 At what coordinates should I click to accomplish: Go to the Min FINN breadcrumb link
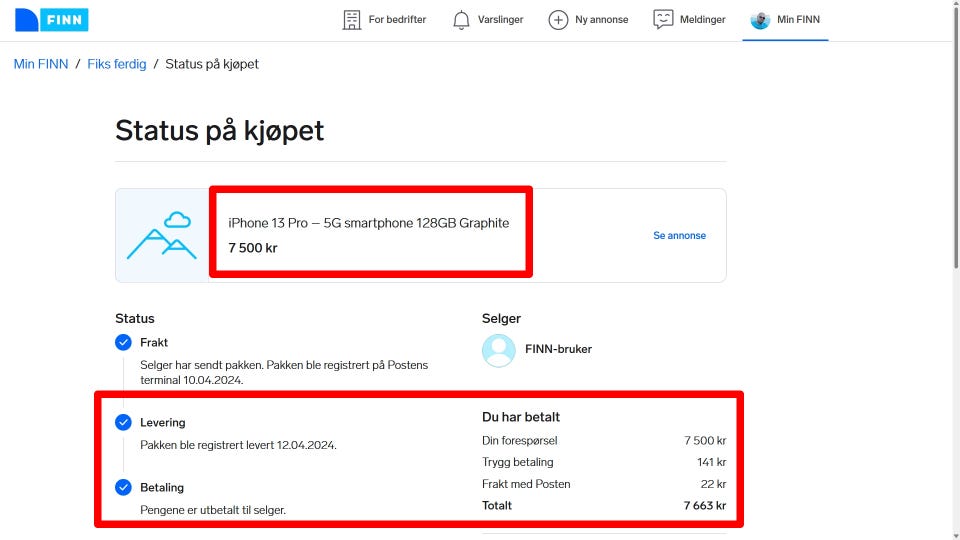[x=41, y=64]
